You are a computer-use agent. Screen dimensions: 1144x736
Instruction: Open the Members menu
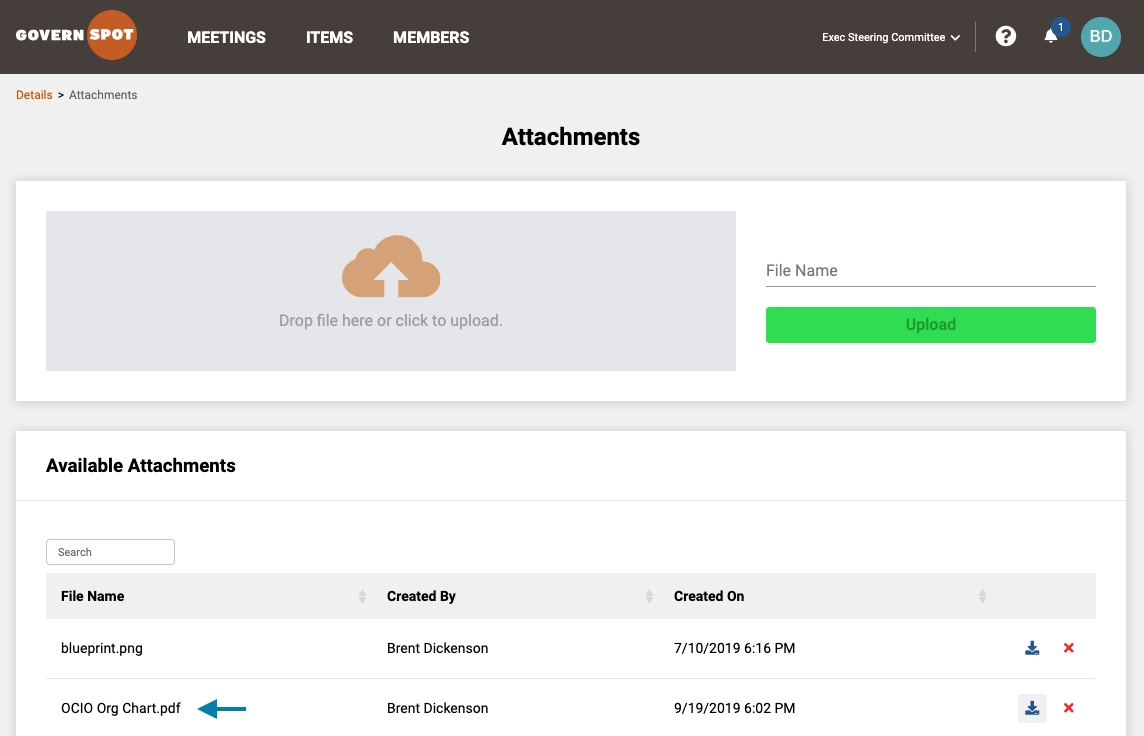click(x=431, y=37)
